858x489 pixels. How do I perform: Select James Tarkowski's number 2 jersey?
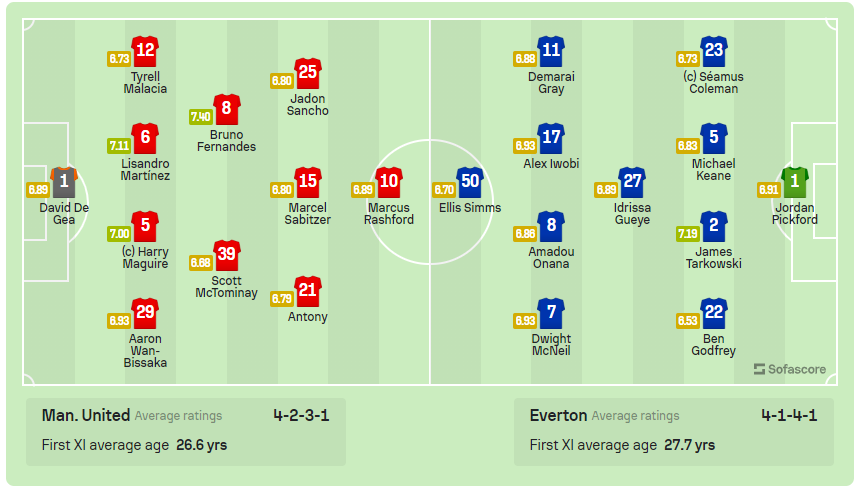[713, 226]
